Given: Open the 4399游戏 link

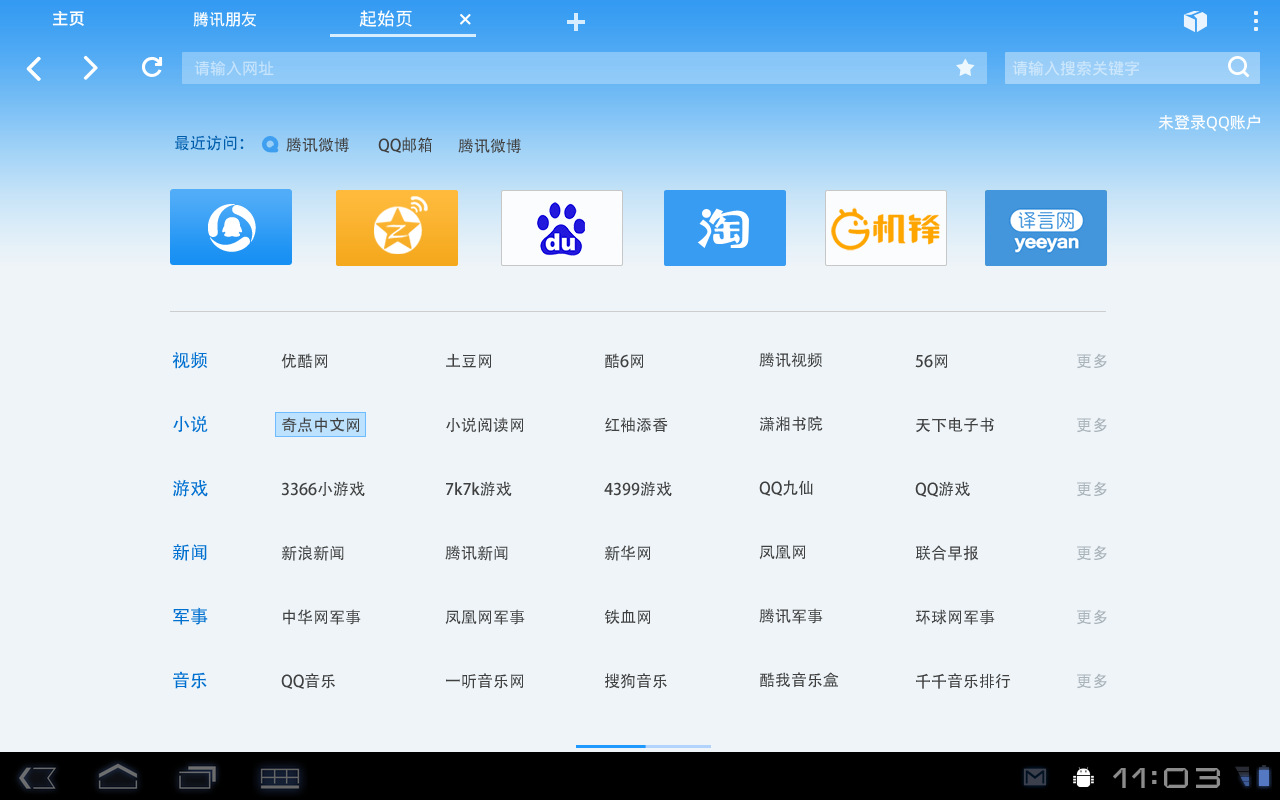Looking at the screenshot, I should pyautogui.click(x=638, y=489).
